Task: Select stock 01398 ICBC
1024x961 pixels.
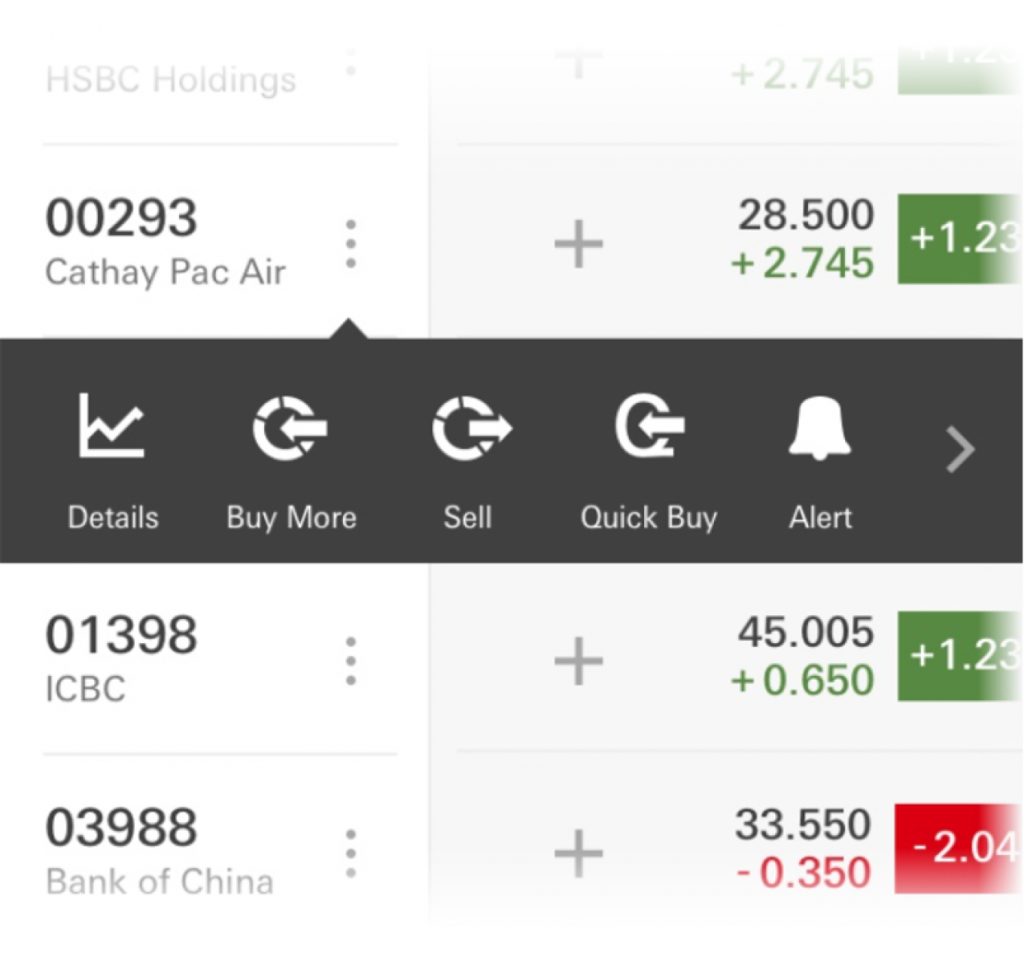Action: pyautogui.click(x=121, y=659)
